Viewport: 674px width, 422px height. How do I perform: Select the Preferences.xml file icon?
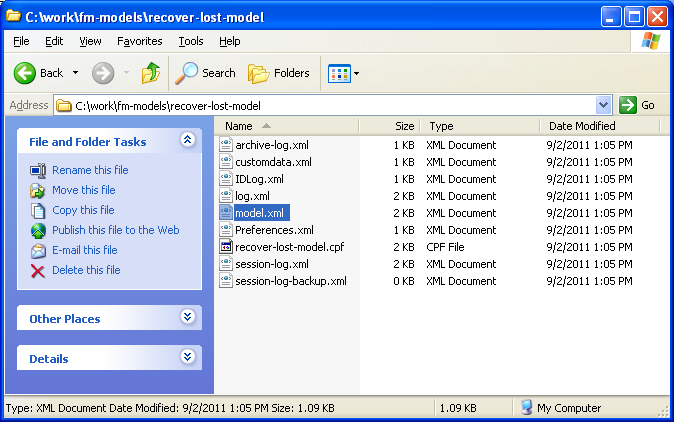coord(226,229)
